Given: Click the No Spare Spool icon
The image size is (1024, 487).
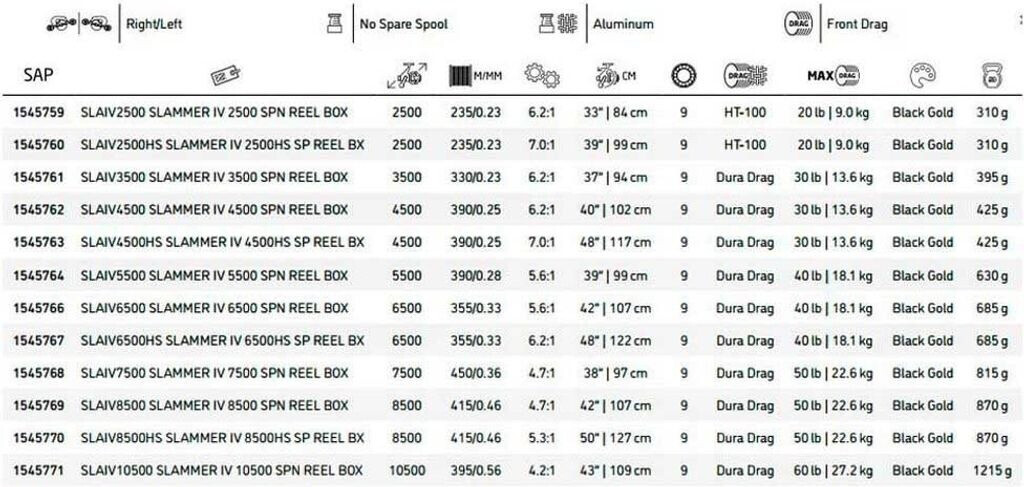Looking at the screenshot, I should pos(335,23).
